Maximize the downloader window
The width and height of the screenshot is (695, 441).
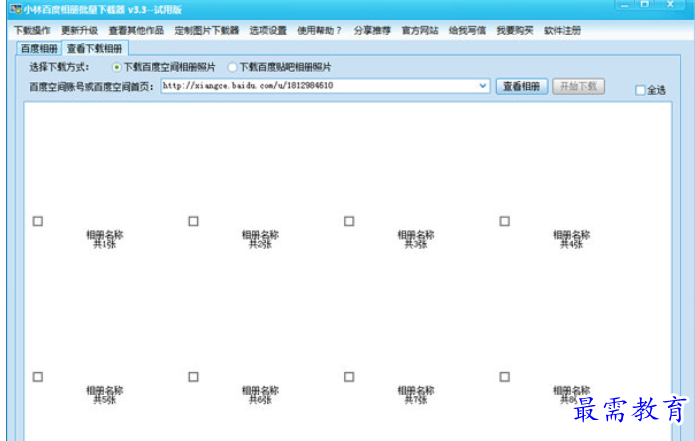click(x=645, y=4)
